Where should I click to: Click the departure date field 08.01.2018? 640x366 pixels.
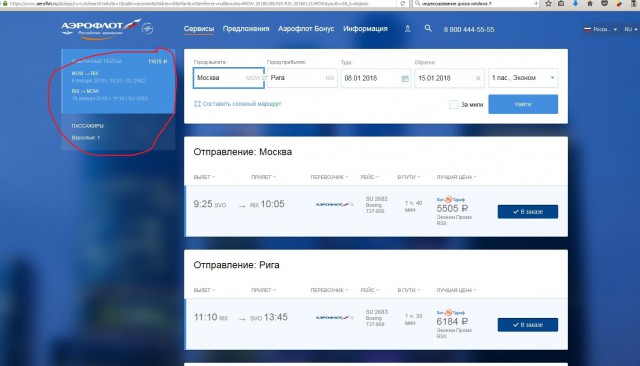pyautogui.click(x=376, y=78)
